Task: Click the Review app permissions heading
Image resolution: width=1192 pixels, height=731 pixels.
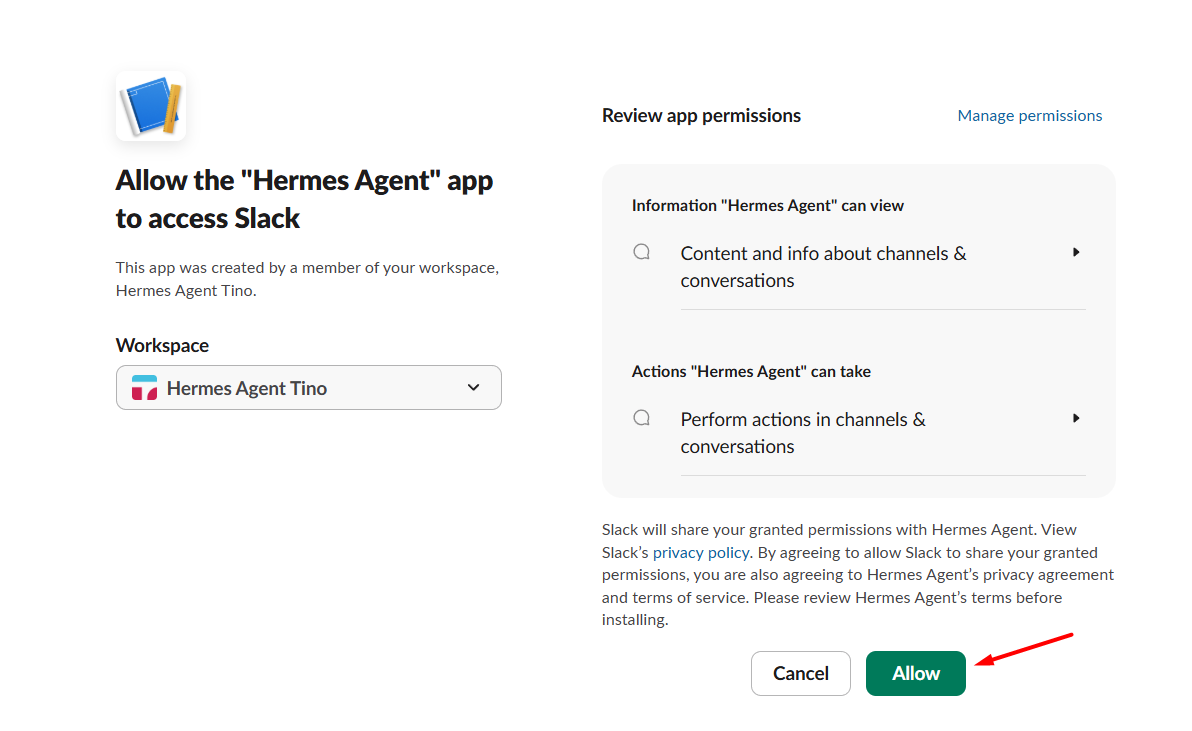Action: (x=701, y=116)
